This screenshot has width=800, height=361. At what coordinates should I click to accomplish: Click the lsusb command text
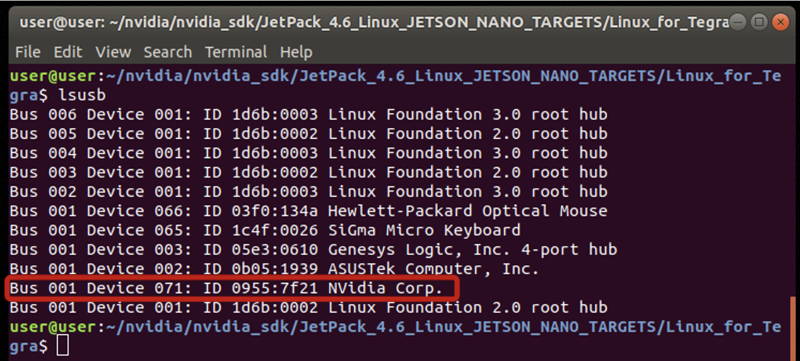[82, 95]
